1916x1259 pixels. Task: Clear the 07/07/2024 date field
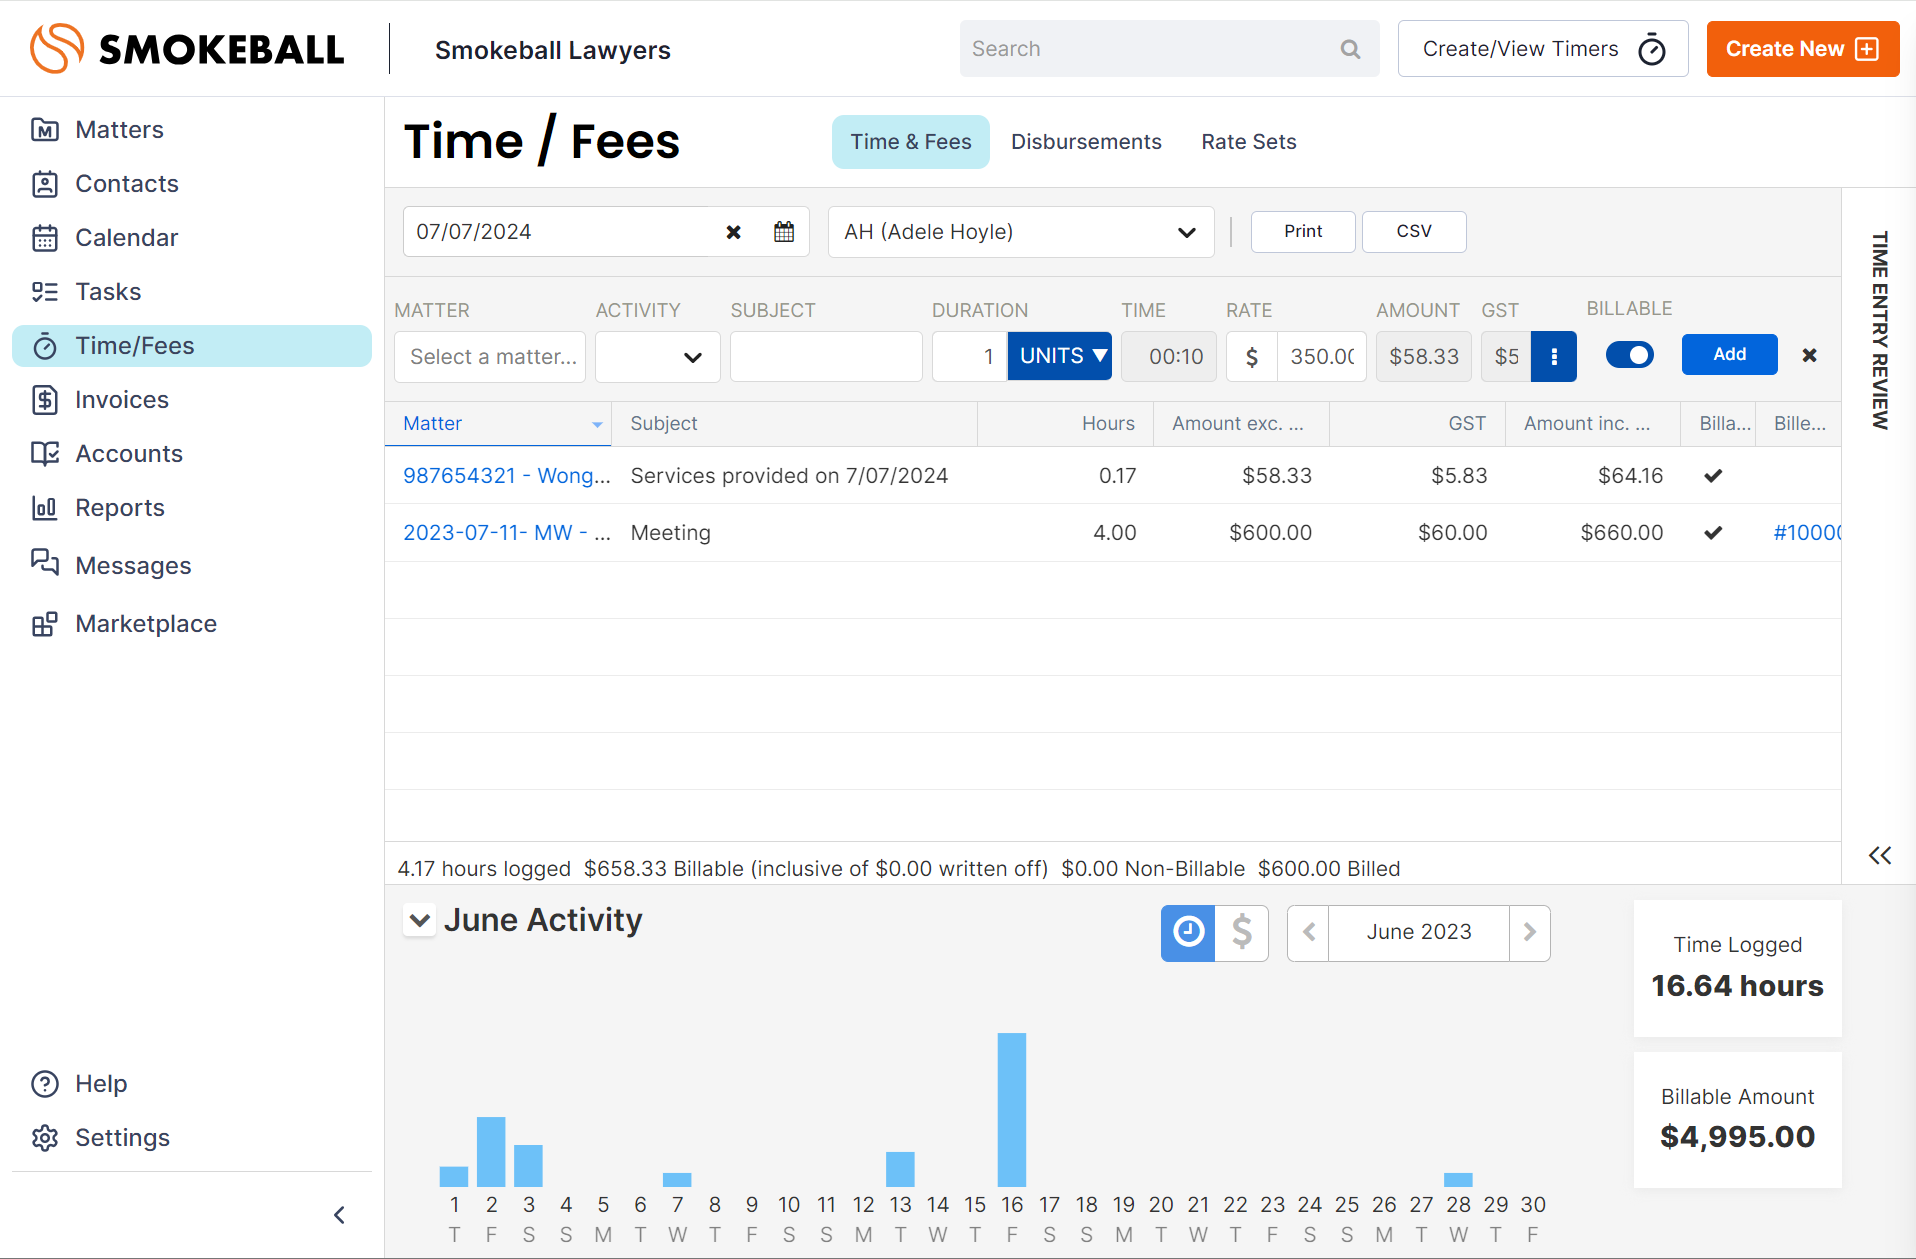tap(733, 232)
